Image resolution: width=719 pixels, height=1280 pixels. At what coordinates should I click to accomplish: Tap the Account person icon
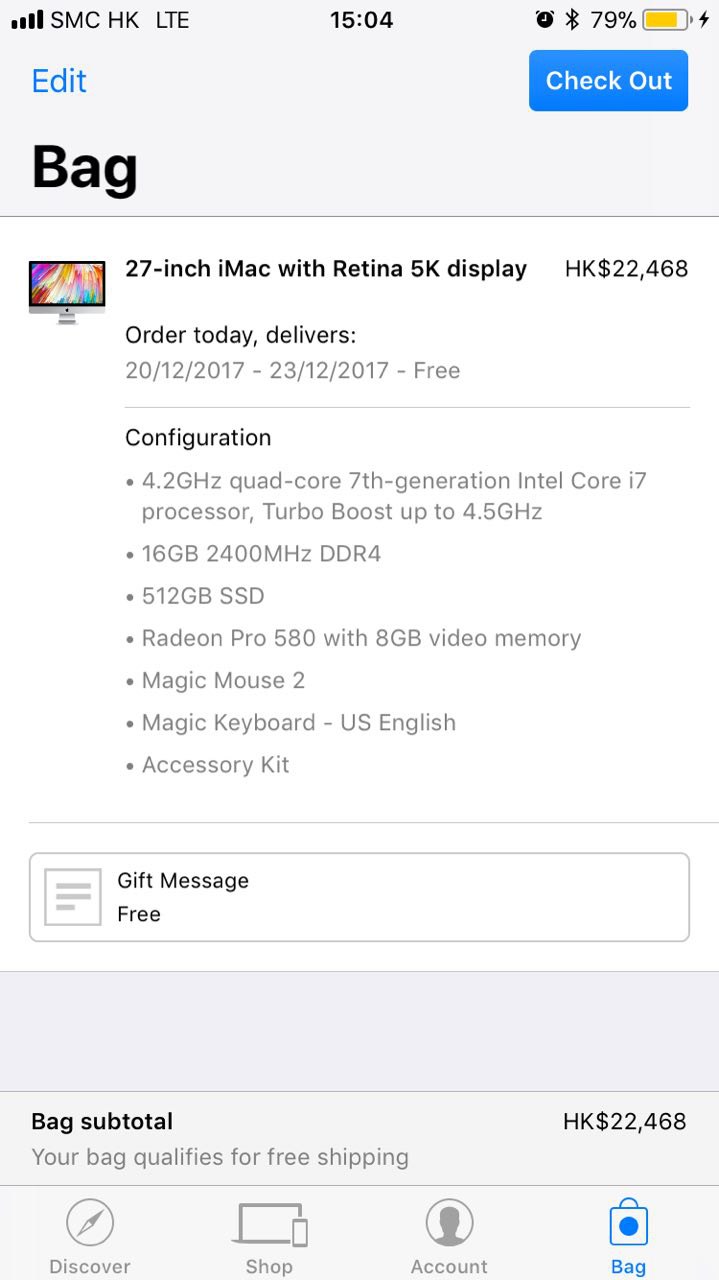(x=449, y=1222)
